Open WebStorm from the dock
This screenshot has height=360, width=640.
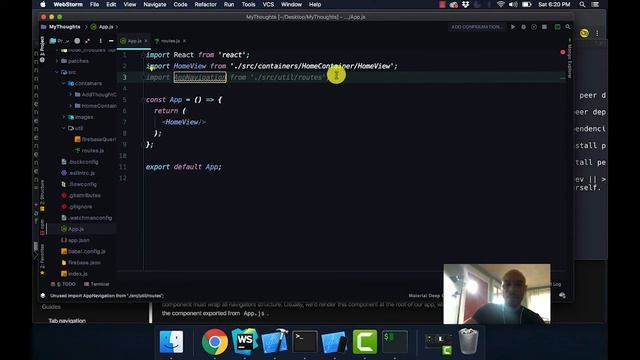(x=244, y=342)
